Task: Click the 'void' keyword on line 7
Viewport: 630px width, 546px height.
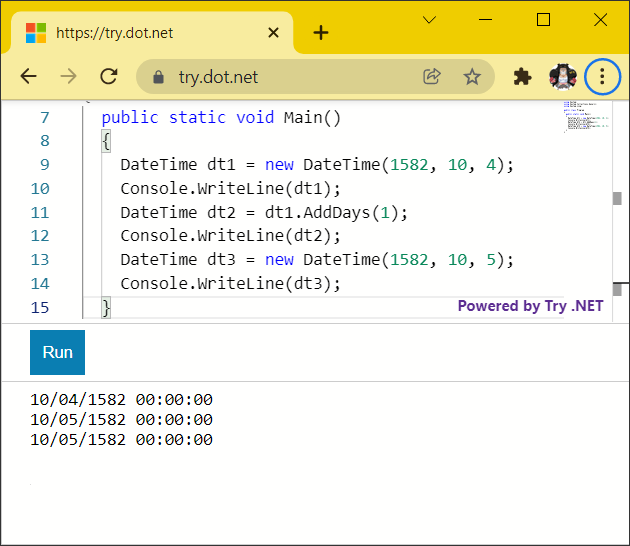Action: (255, 118)
